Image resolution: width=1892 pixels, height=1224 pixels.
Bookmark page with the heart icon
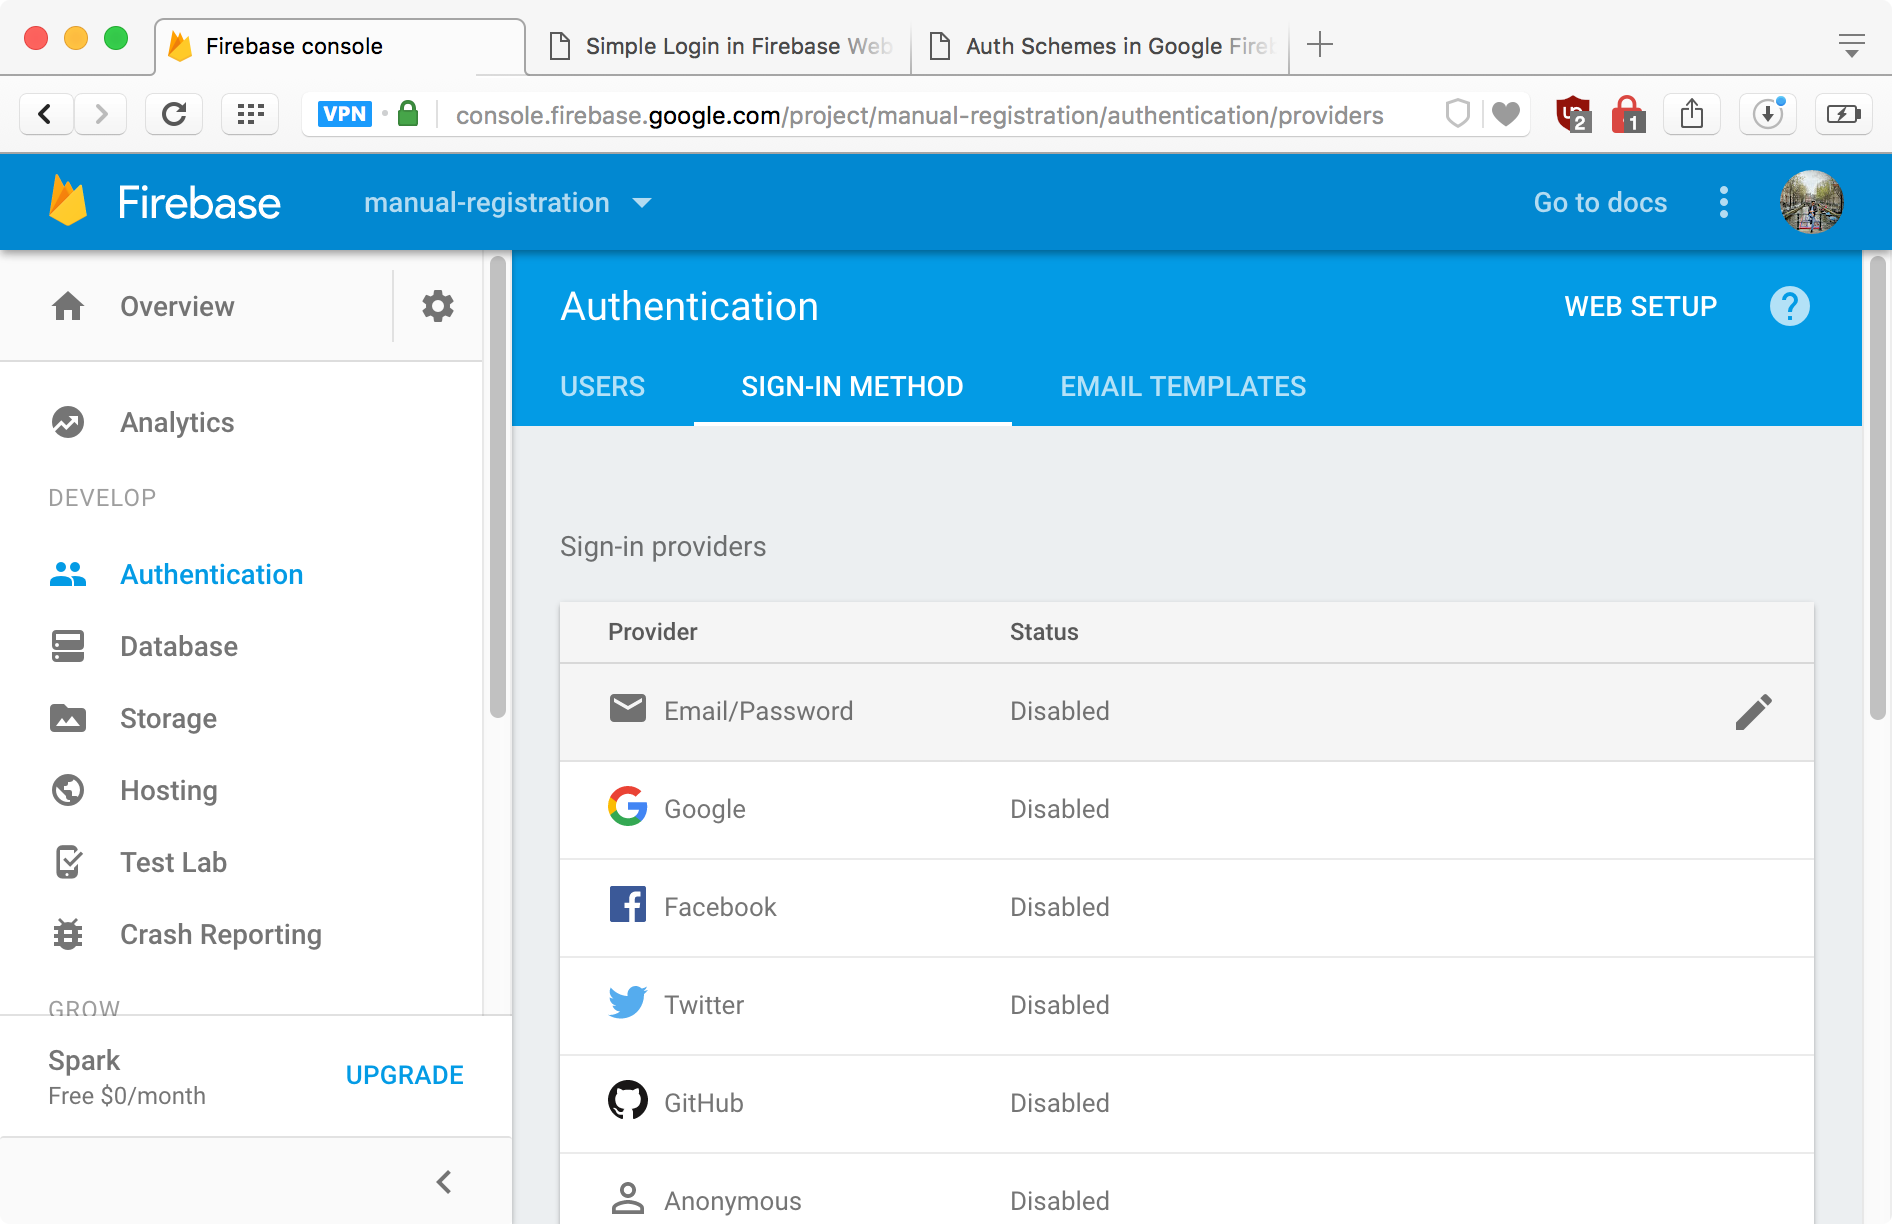click(x=1506, y=114)
